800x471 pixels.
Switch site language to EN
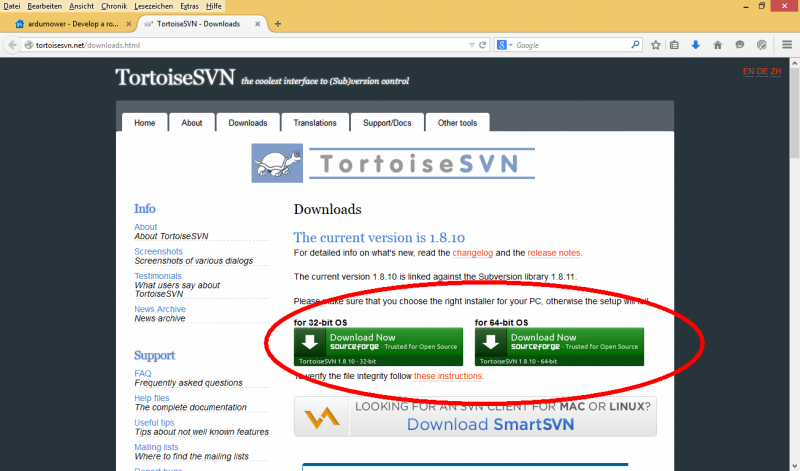[748, 71]
